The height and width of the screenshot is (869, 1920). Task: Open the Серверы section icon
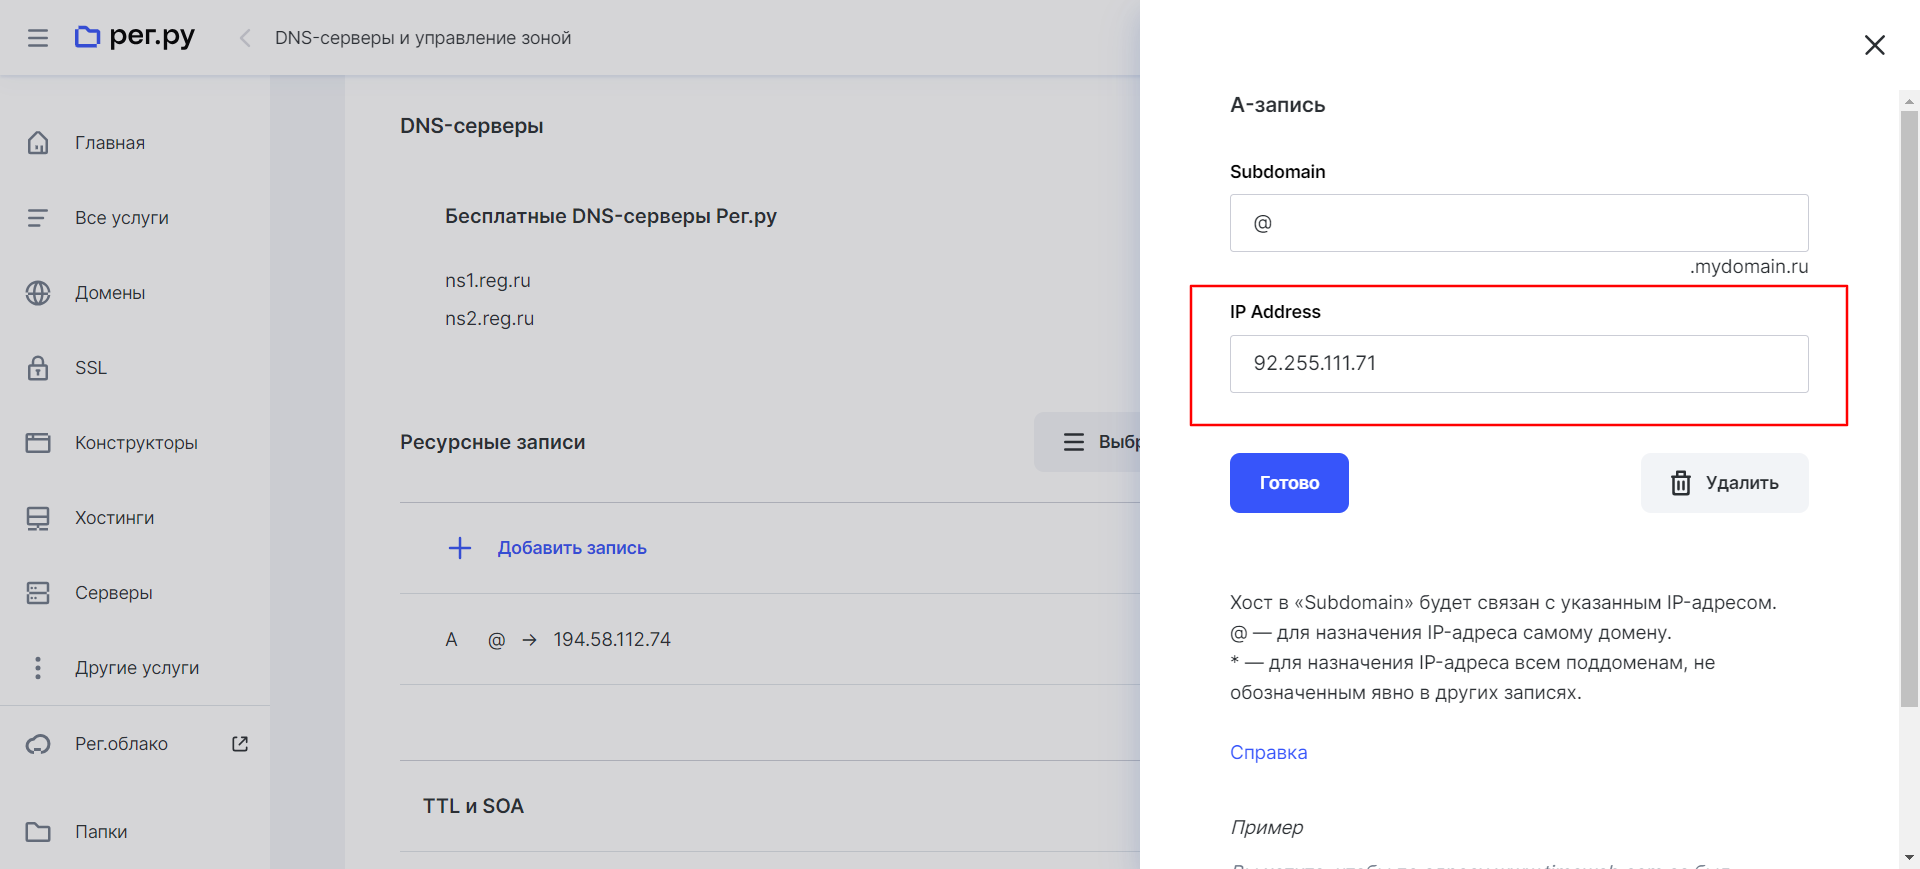pos(38,593)
